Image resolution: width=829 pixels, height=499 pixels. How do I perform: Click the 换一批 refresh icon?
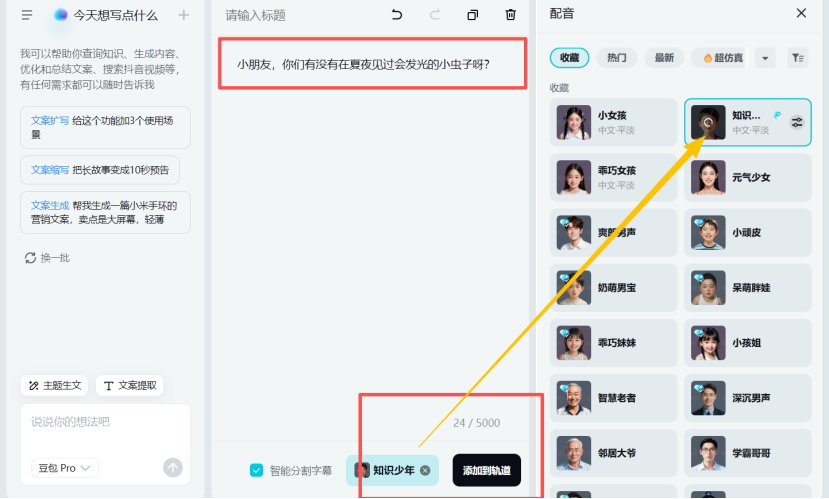[30, 258]
